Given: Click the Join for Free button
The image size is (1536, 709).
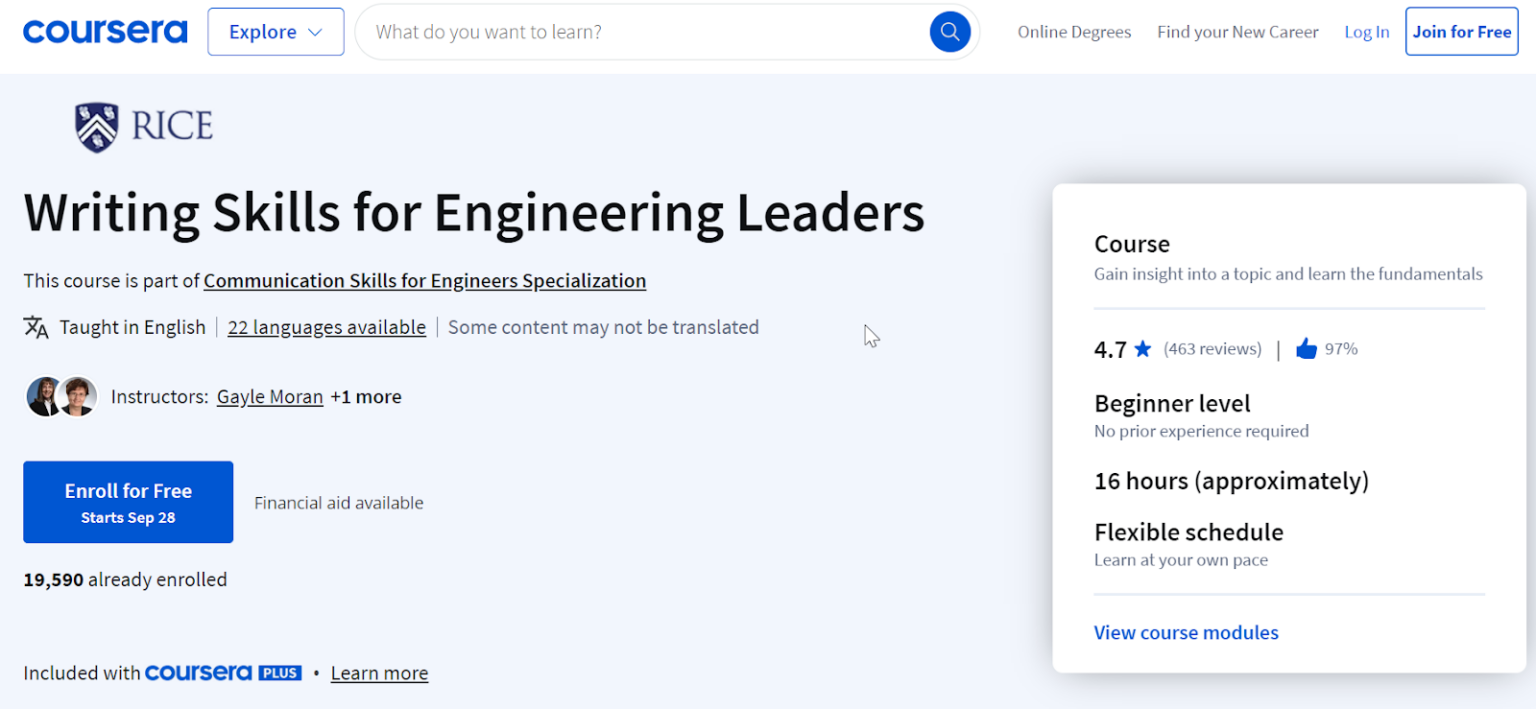Looking at the screenshot, I should 1461,31.
